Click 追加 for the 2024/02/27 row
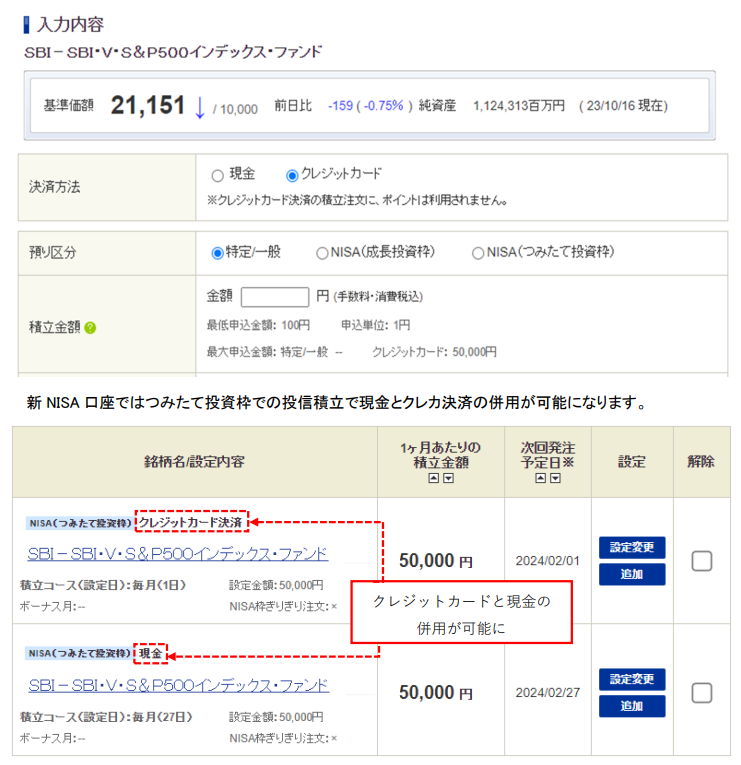Viewport: 741px width, 765px height. 632,706
